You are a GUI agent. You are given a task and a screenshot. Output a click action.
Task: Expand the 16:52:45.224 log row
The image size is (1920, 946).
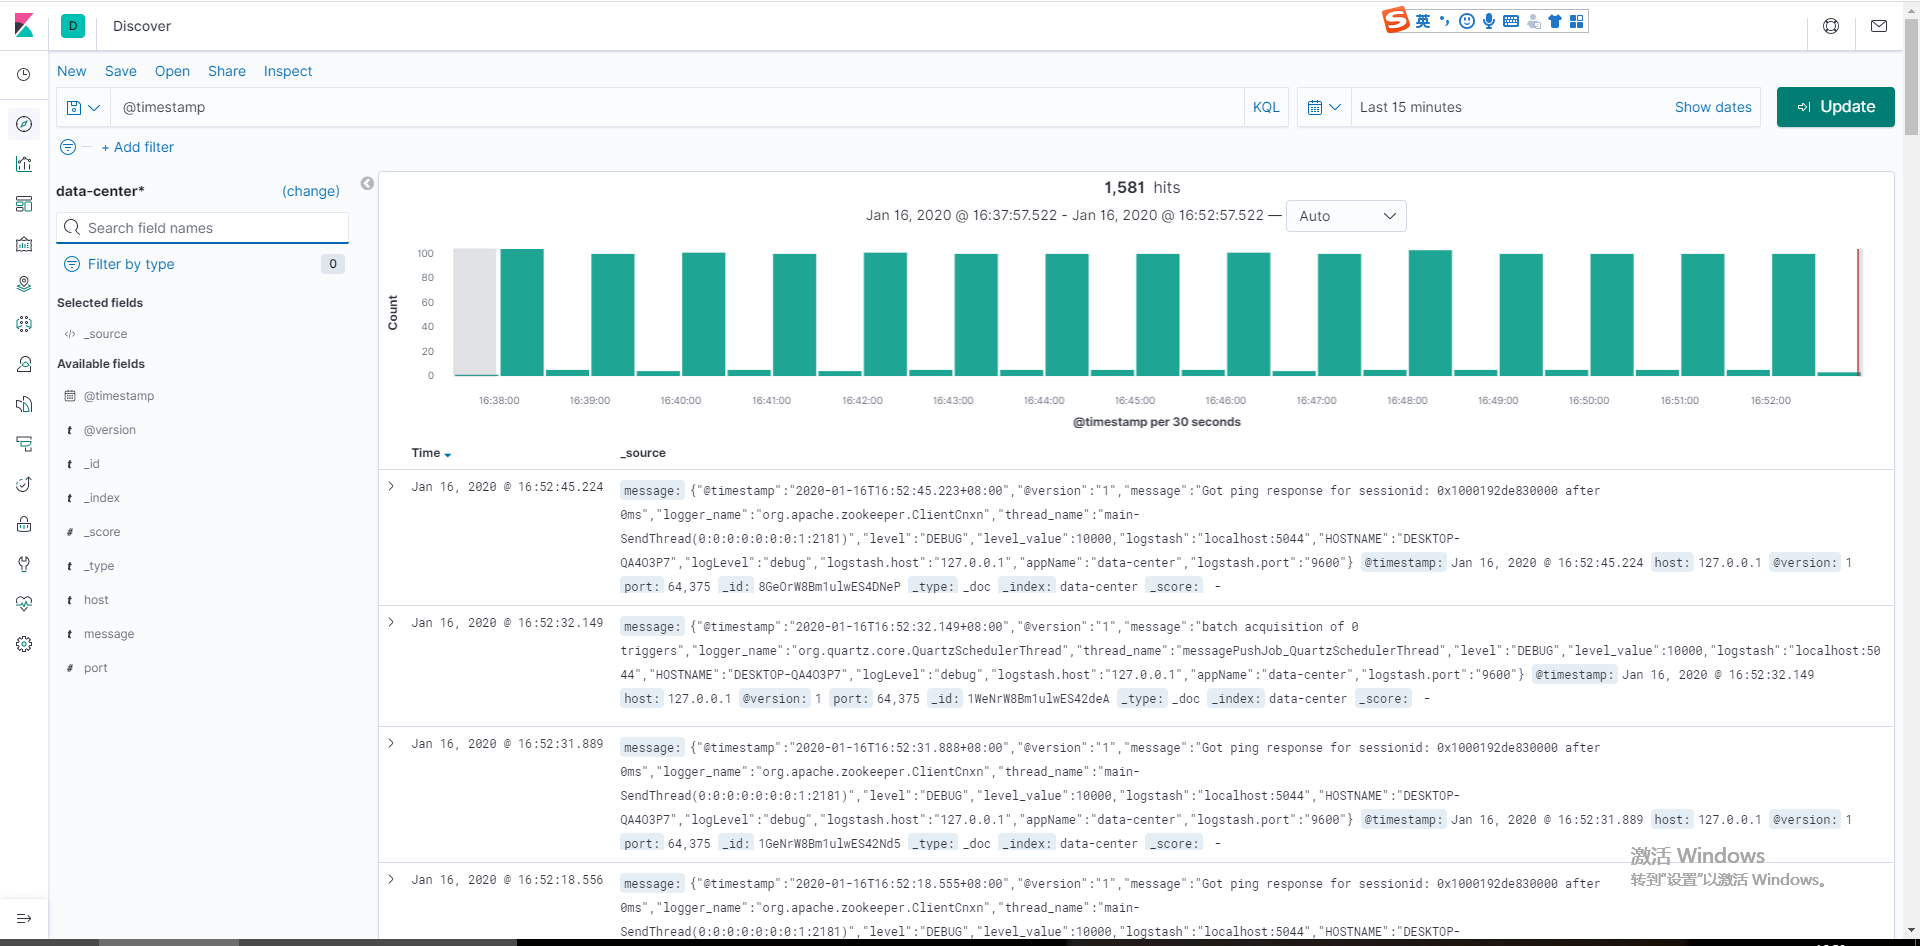pos(391,487)
